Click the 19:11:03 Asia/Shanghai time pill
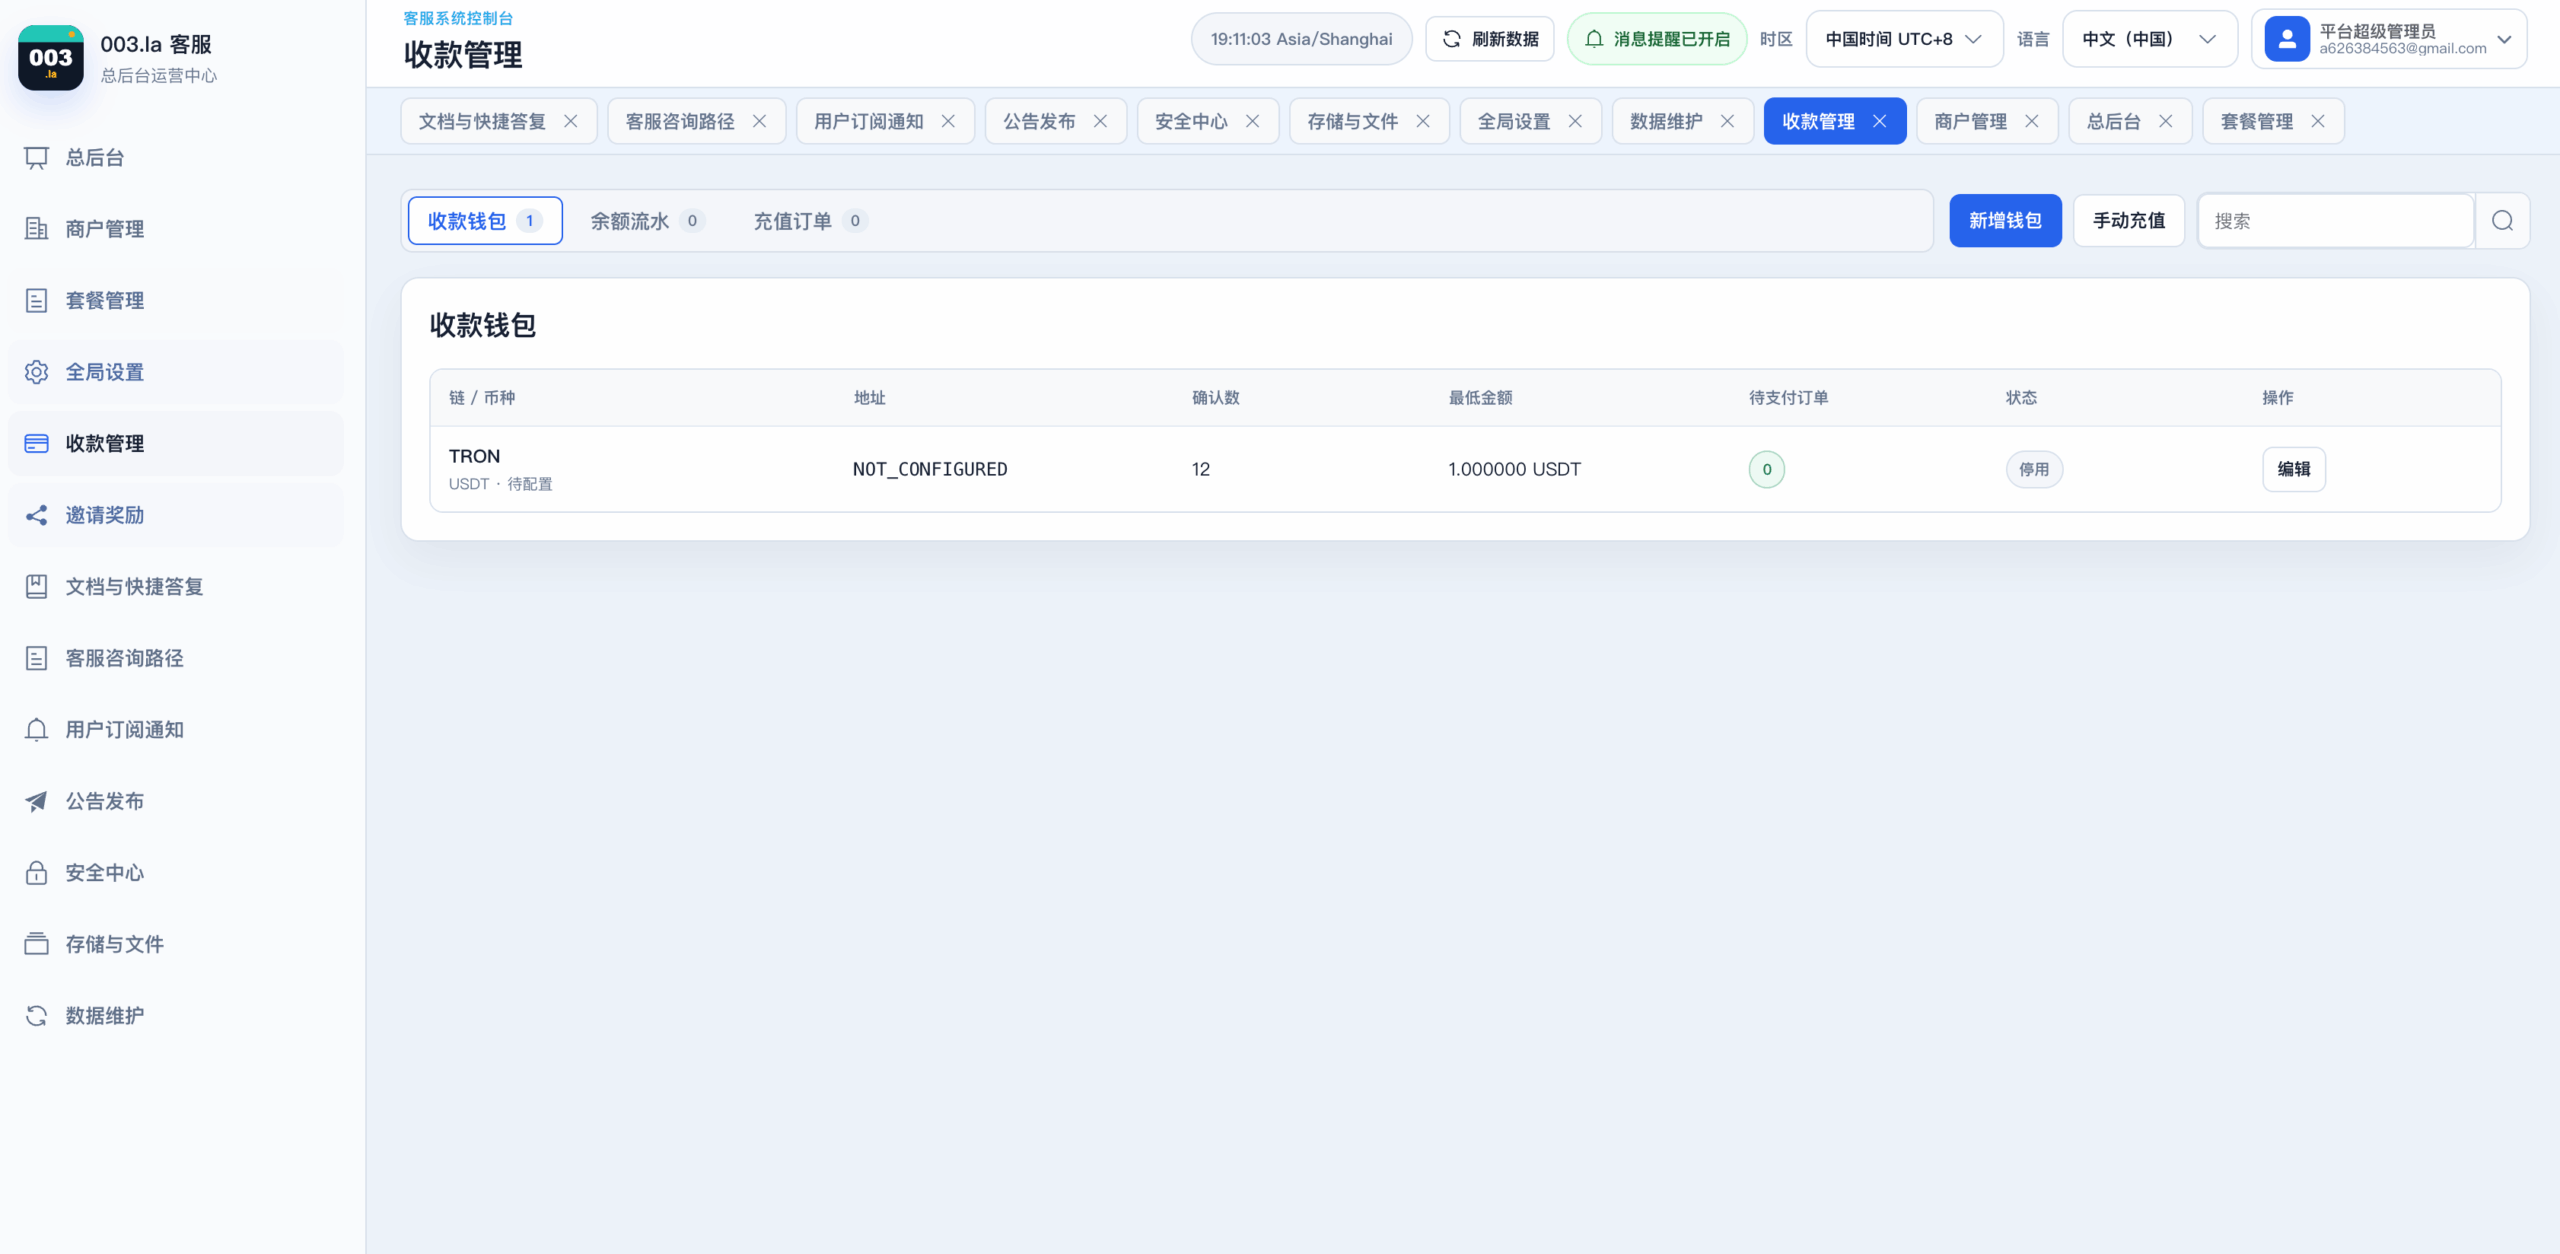The width and height of the screenshot is (2560, 1254). click(x=1301, y=39)
